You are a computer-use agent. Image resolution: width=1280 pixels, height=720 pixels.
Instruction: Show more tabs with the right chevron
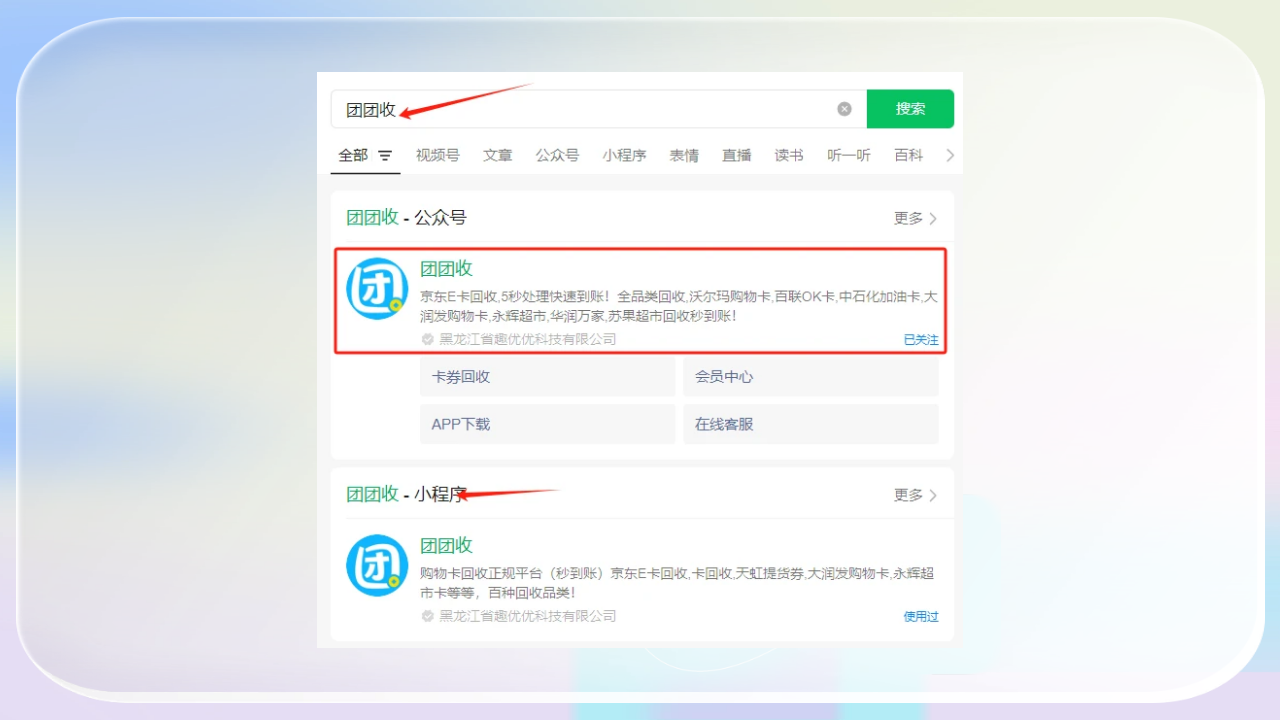point(950,156)
